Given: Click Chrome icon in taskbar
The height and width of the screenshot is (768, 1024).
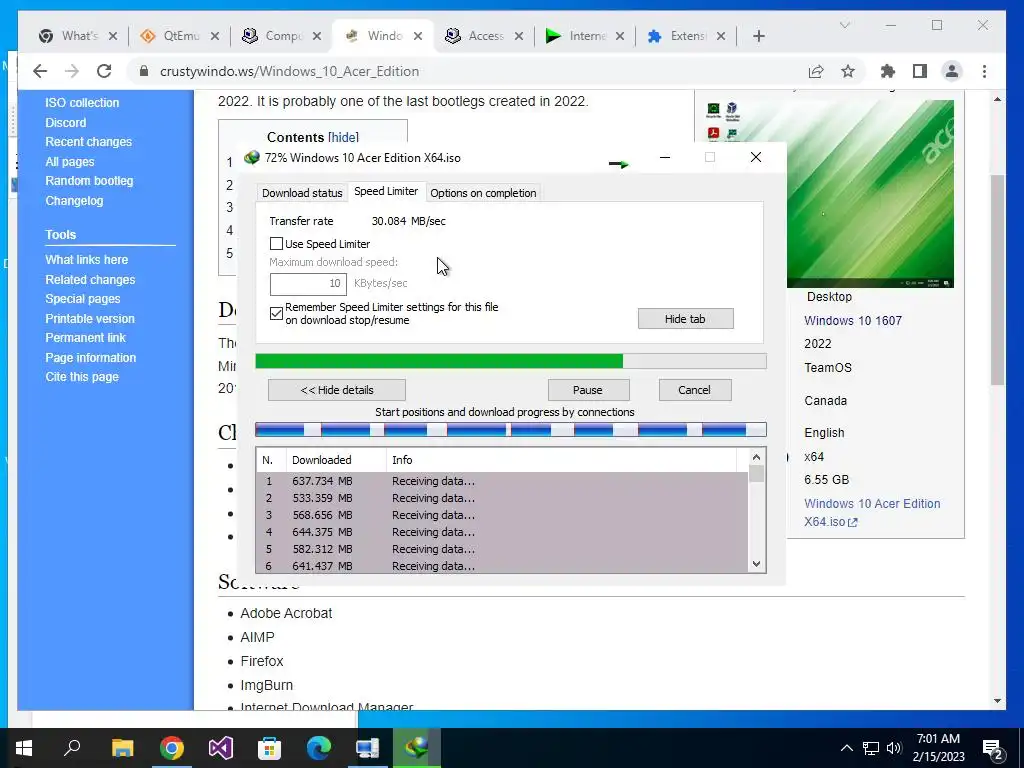Looking at the screenshot, I should click(172, 748).
